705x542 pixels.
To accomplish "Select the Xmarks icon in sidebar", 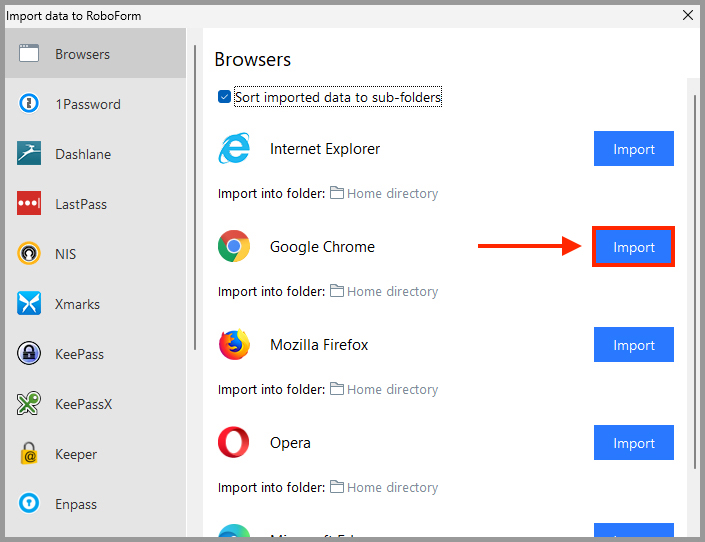I will (x=29, y=304).
